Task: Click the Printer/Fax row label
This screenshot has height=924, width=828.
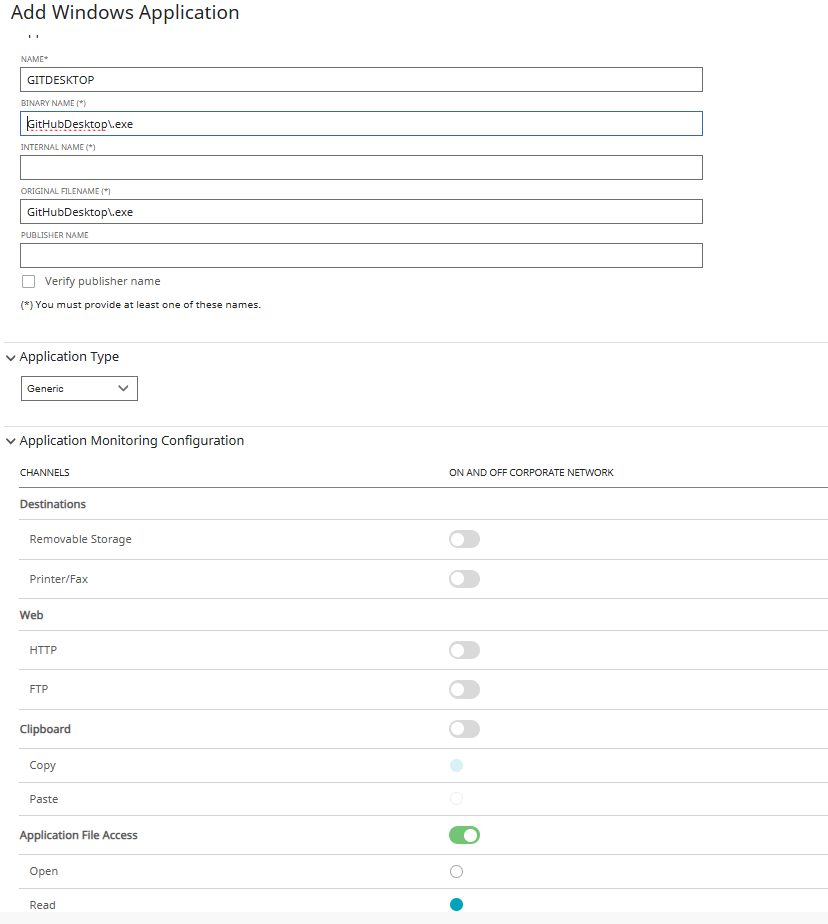Action: tap(59, 579)
